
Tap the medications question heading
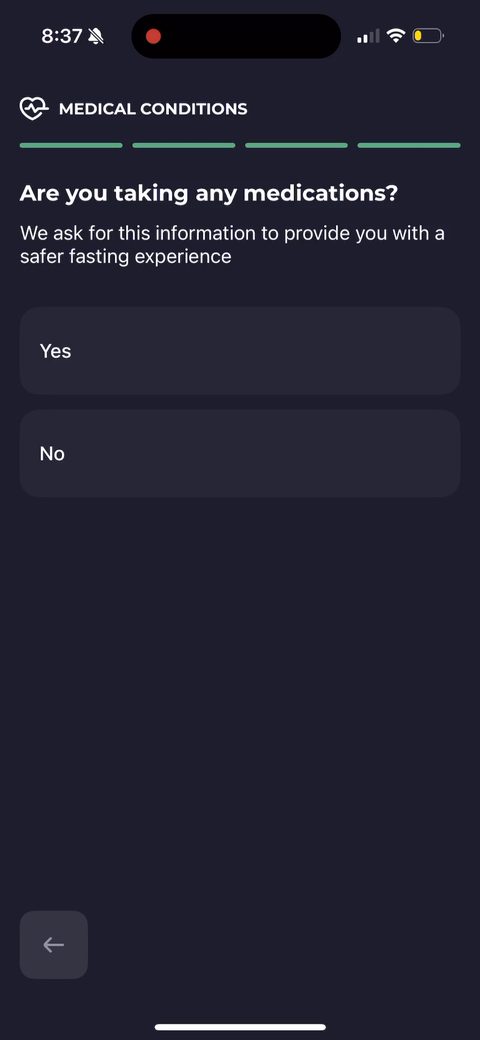(209, 194)
